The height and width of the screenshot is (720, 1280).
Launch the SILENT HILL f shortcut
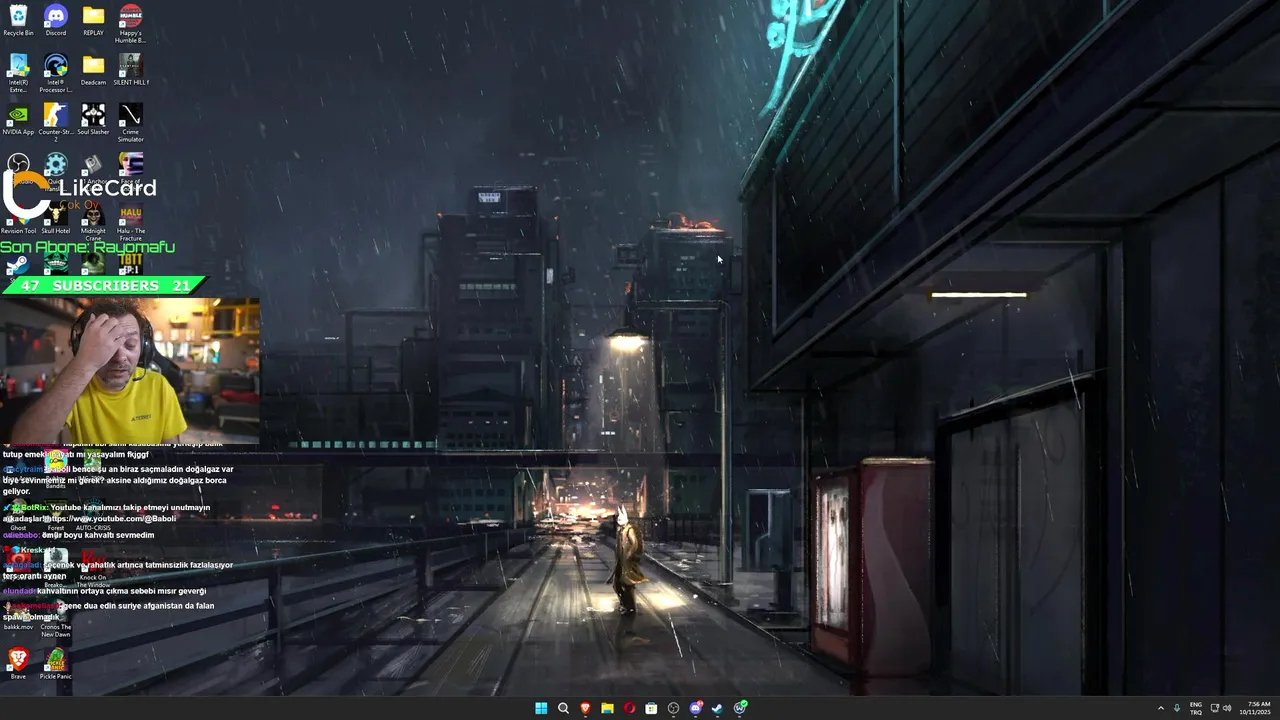tap(130, 70)
